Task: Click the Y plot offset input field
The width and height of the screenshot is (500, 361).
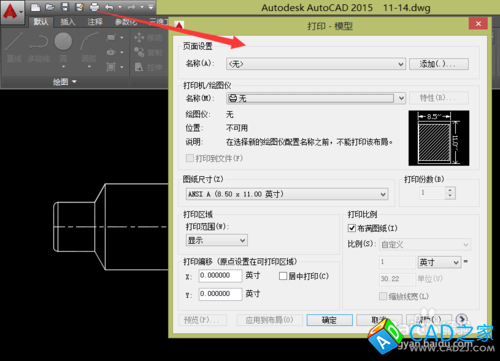Action: tap(220, 294)
